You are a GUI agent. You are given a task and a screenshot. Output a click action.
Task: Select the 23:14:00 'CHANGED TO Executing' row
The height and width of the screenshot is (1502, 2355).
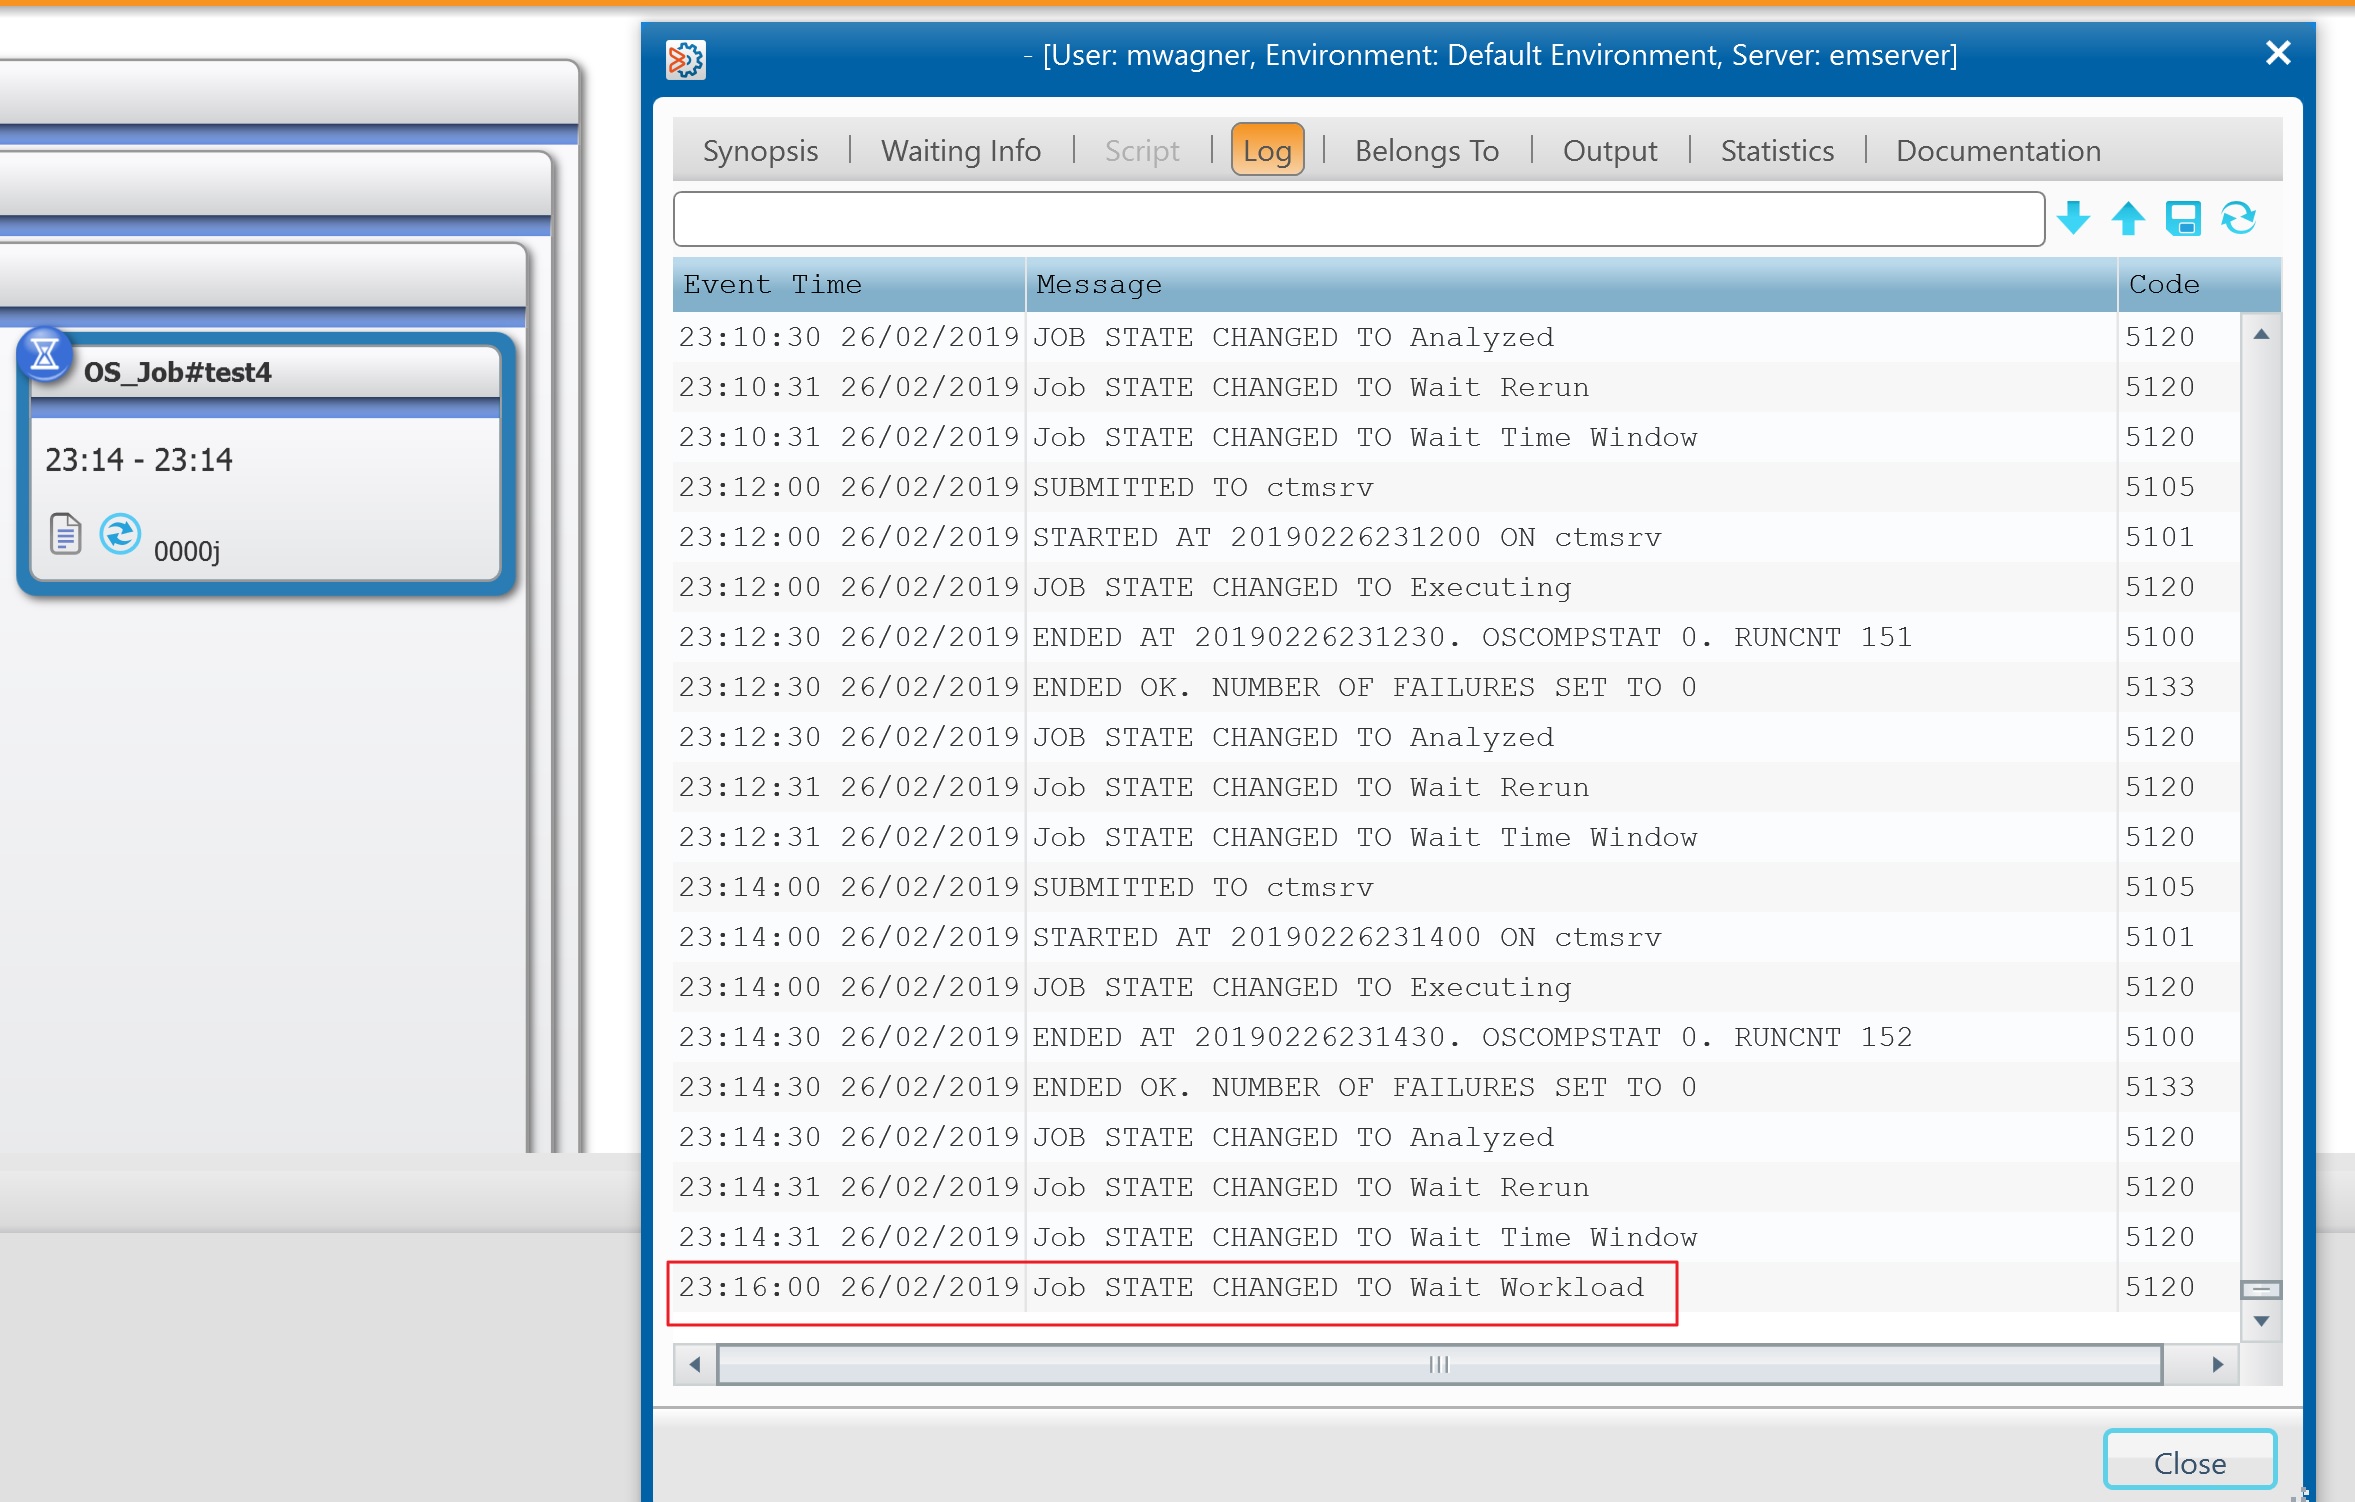1456,987
